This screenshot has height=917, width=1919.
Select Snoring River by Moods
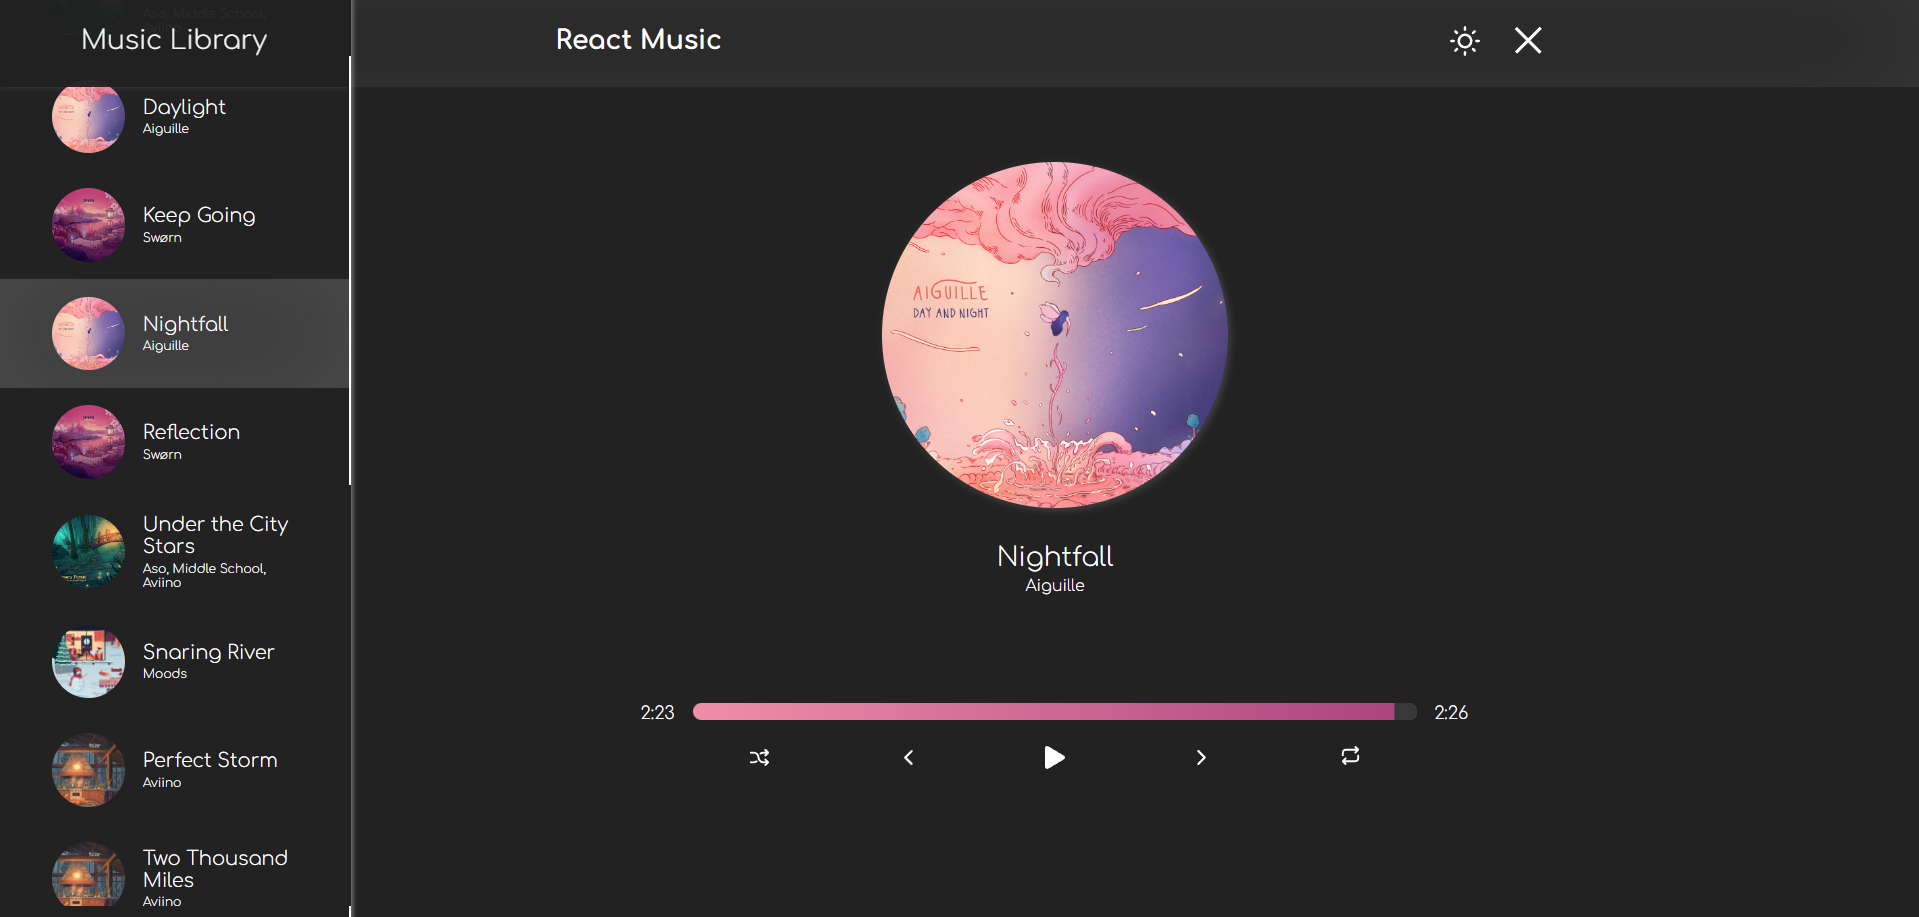(175, 661)
